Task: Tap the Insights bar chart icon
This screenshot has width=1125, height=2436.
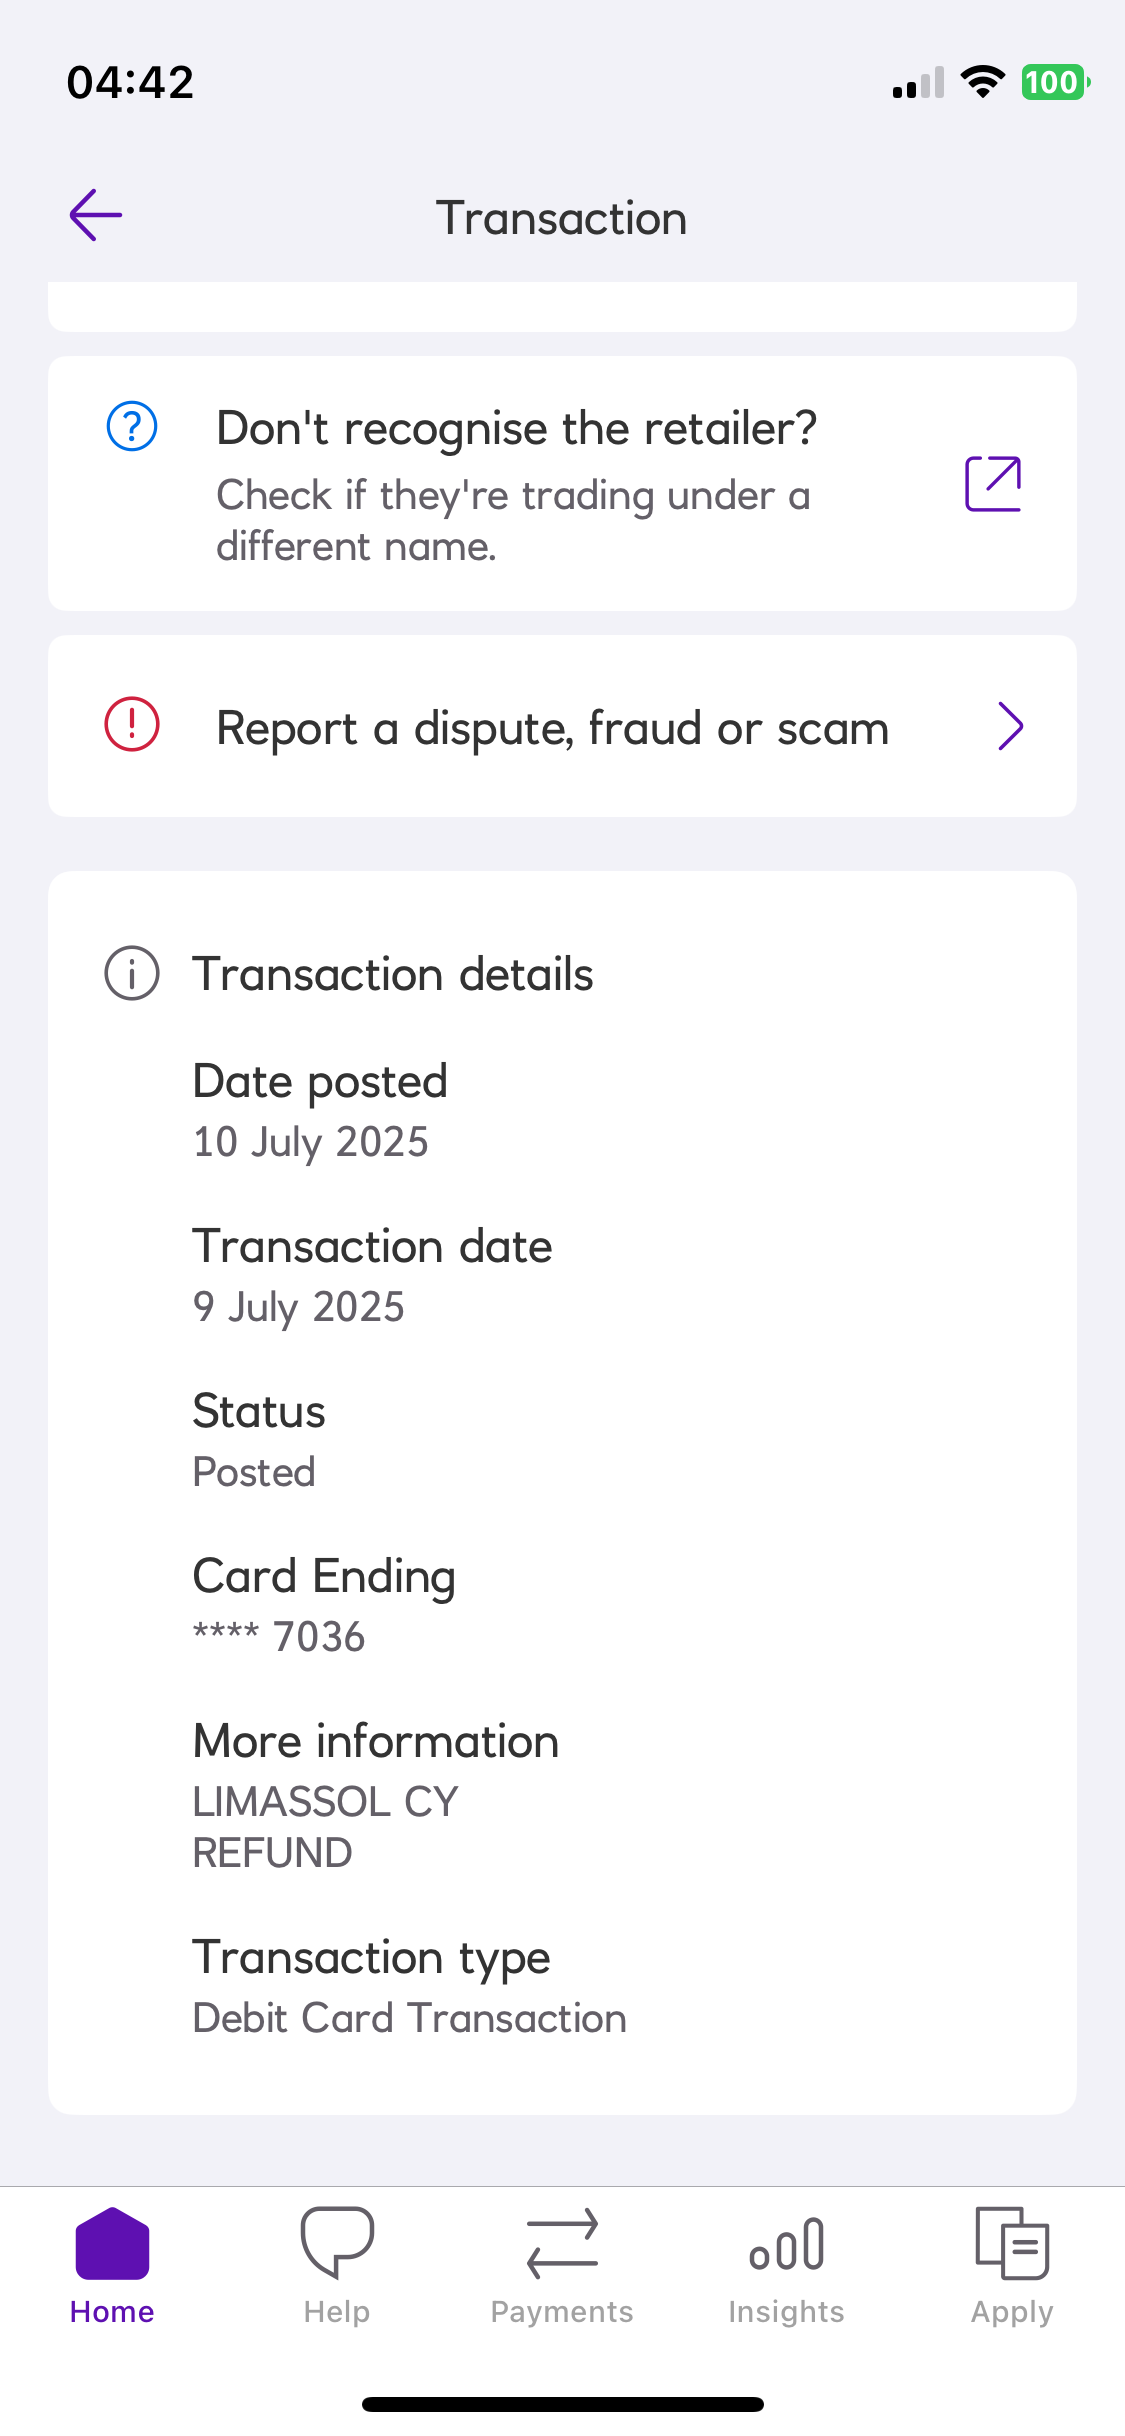Action: pyautogui.click(x=787, y=2244)
